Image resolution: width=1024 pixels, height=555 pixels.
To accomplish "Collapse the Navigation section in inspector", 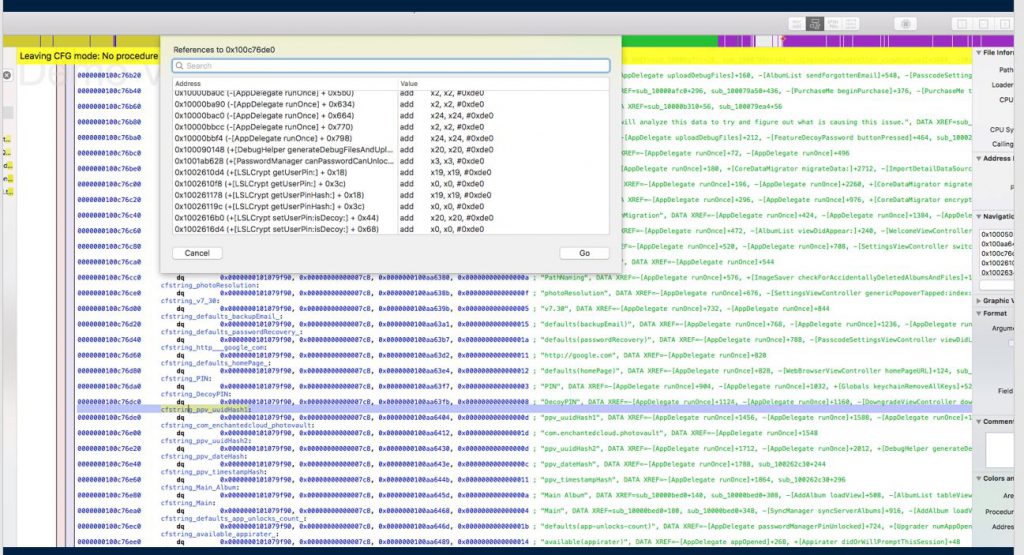I will pyautogui.click(x=978, y=216).
